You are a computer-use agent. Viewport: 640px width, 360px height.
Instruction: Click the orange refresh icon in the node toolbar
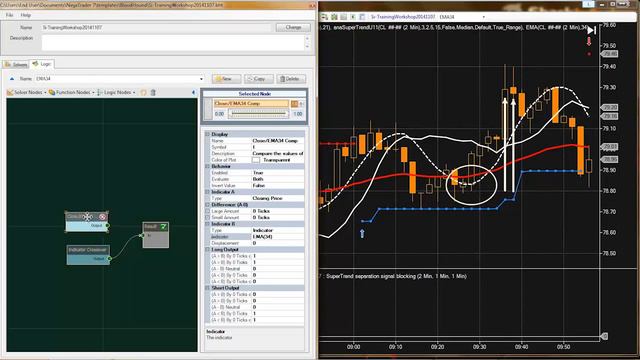pos(143,93)
